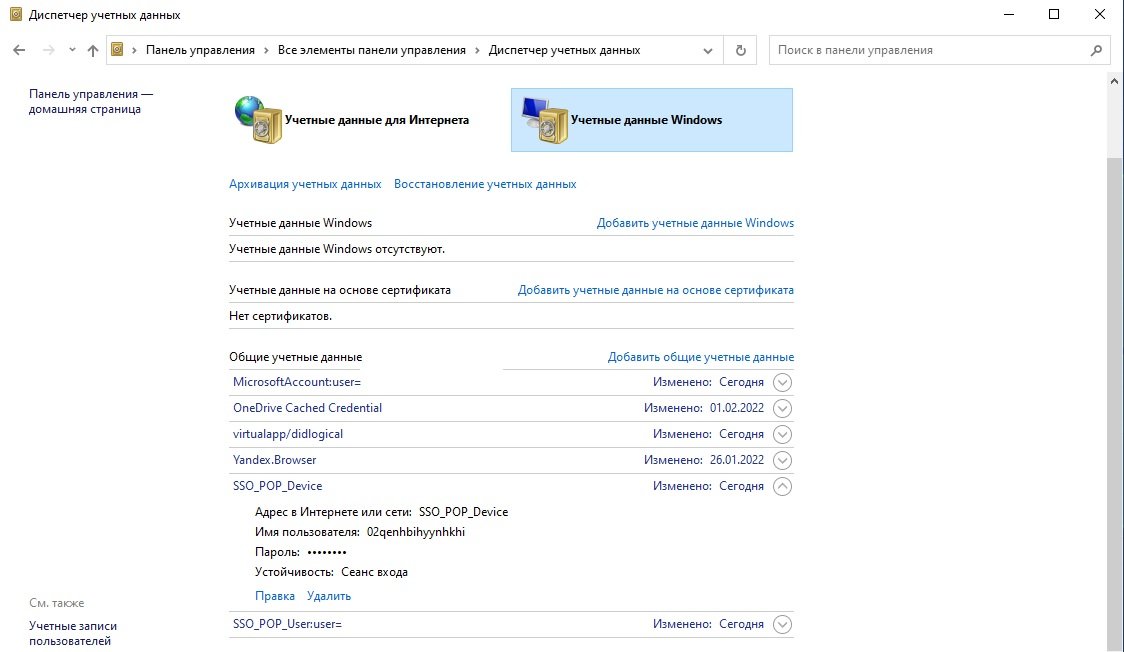Image resolution: width=1124 pixels, height=652 pixels.
Task: Open the address bar history dropdown
Action: click(709, 50)
